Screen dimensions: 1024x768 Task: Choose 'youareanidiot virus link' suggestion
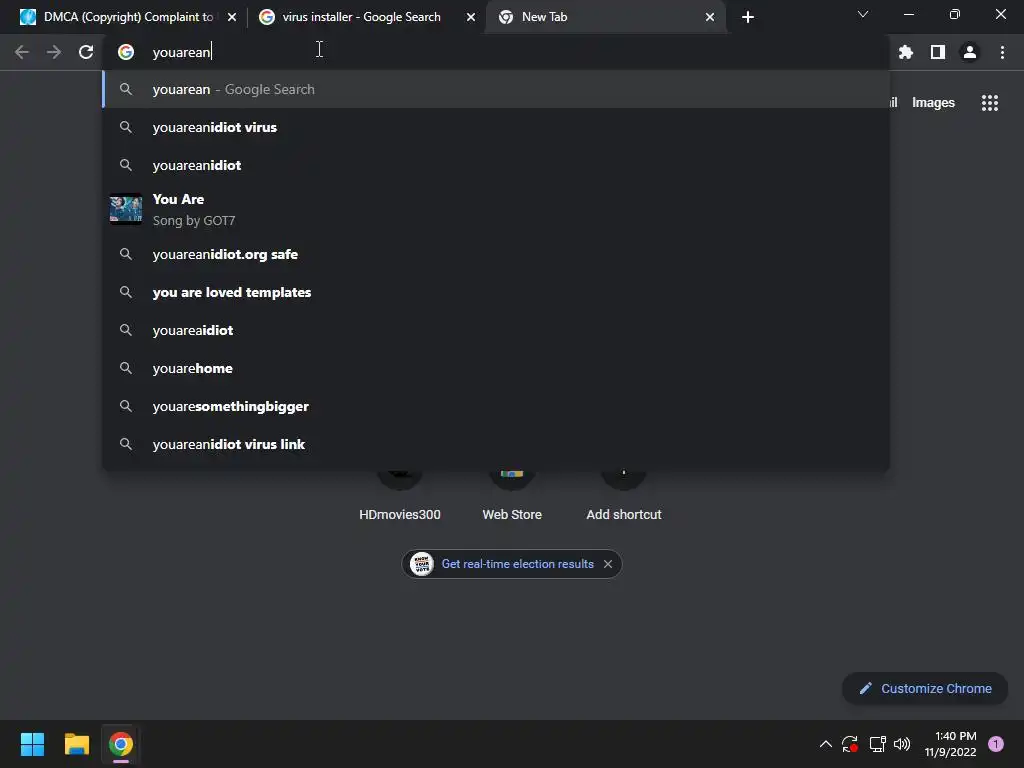(x=496, y=444)
